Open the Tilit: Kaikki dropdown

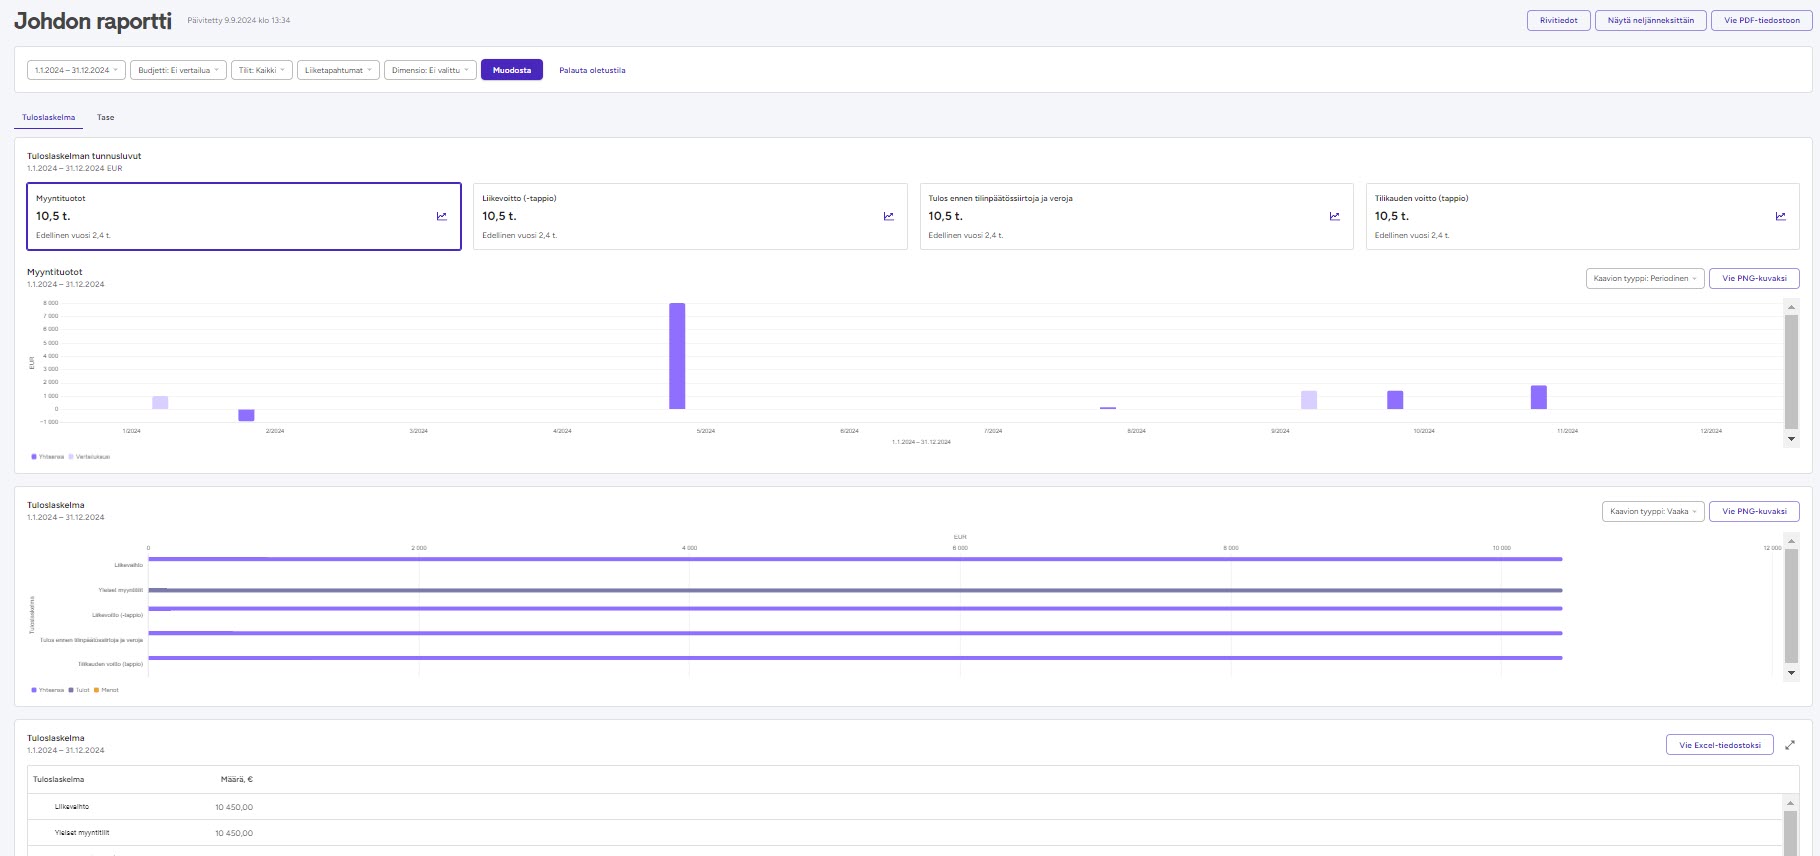[x=261, y=70]
